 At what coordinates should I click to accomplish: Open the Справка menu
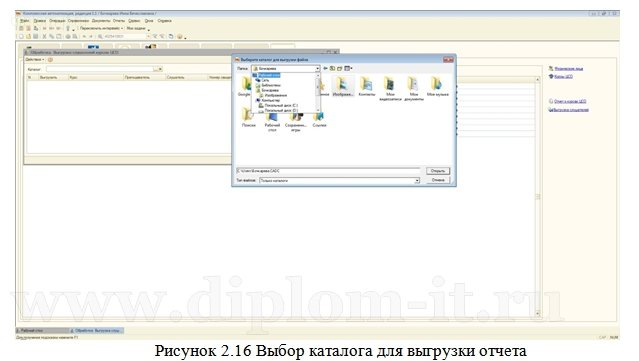click(164, 21)
